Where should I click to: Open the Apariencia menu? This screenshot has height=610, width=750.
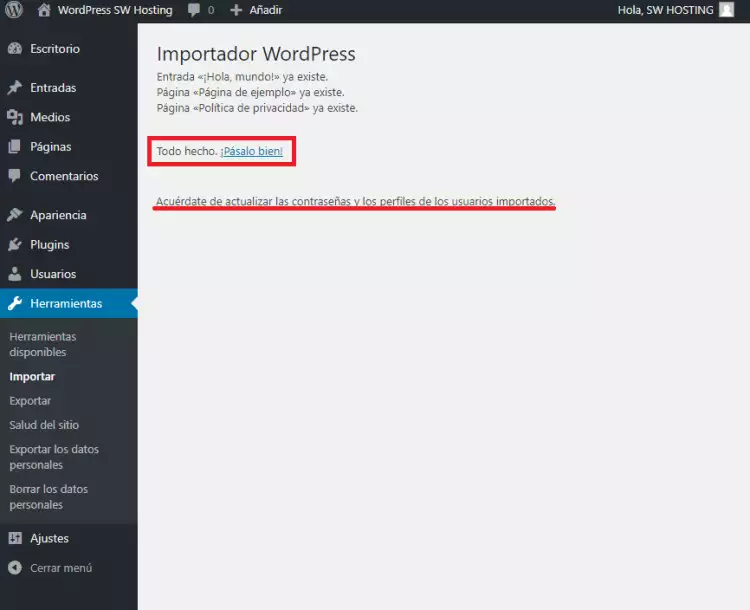(x=58, y=215)
